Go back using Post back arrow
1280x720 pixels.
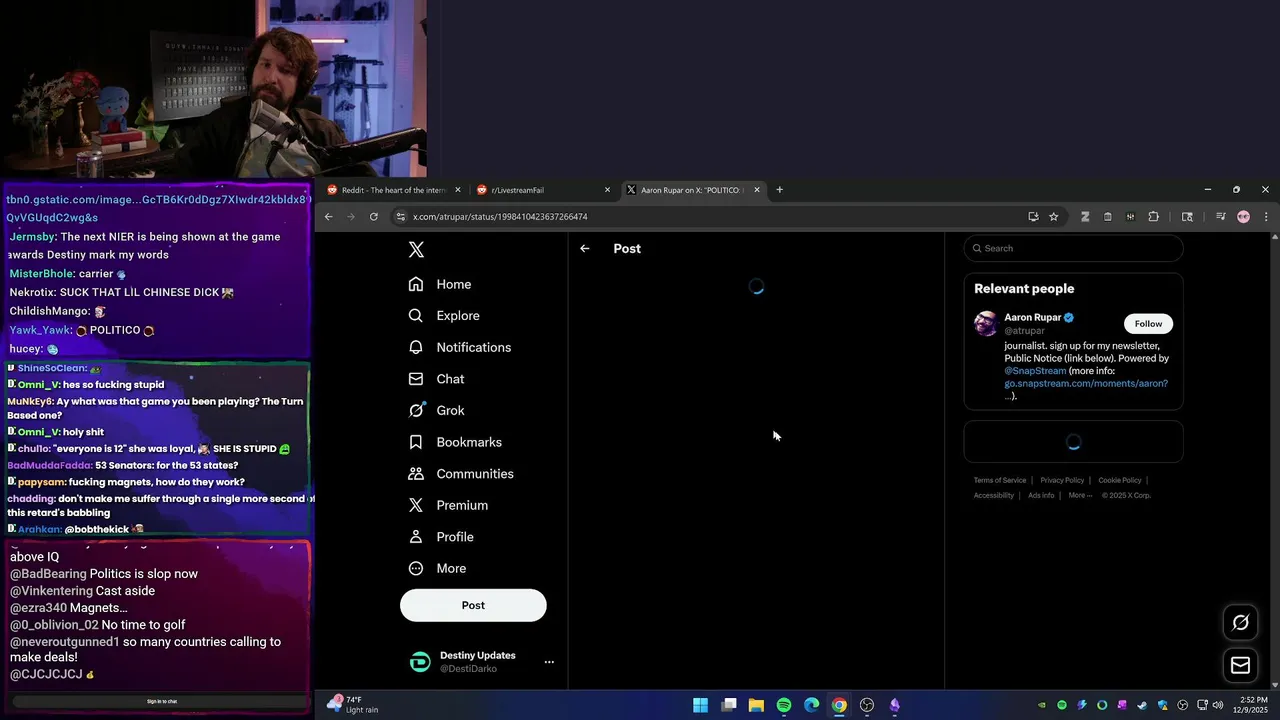(x=585, y=248)
